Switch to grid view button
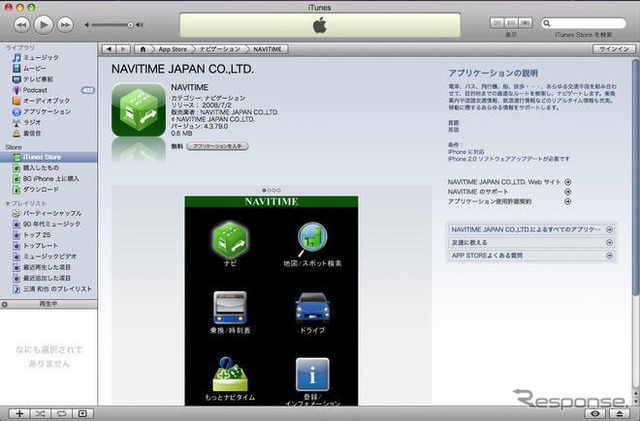Screen dimensions: 640x421 (511, 23)
